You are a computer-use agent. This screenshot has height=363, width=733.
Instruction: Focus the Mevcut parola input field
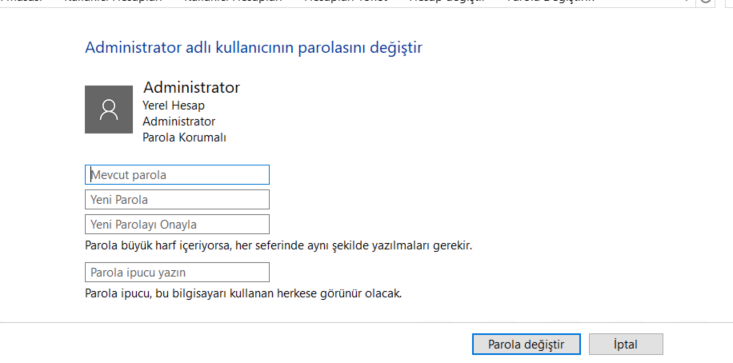(x=177, y=175)
